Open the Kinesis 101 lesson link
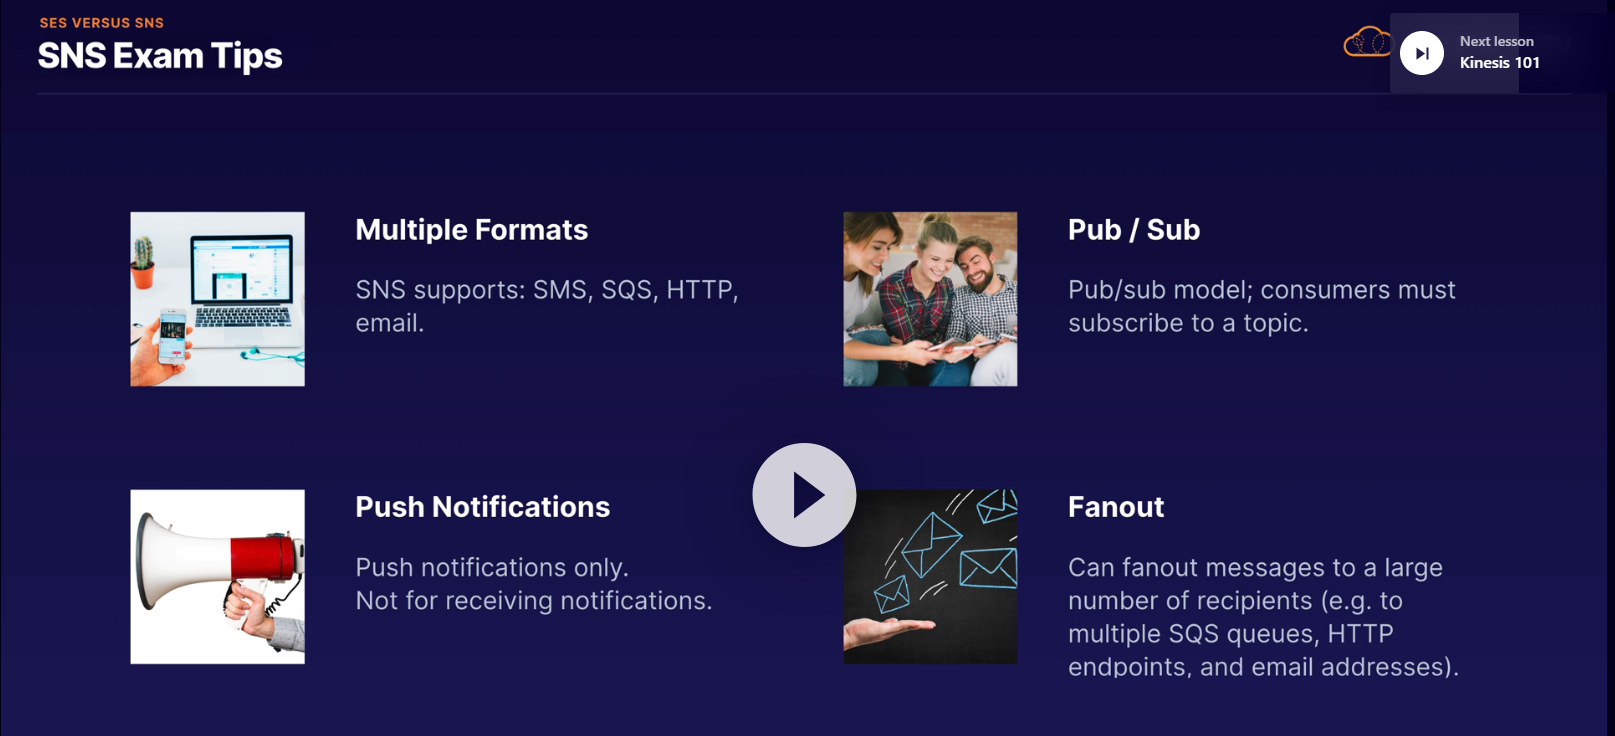The width and height of the screenshot is (1615, 736). pos(1499,63)
